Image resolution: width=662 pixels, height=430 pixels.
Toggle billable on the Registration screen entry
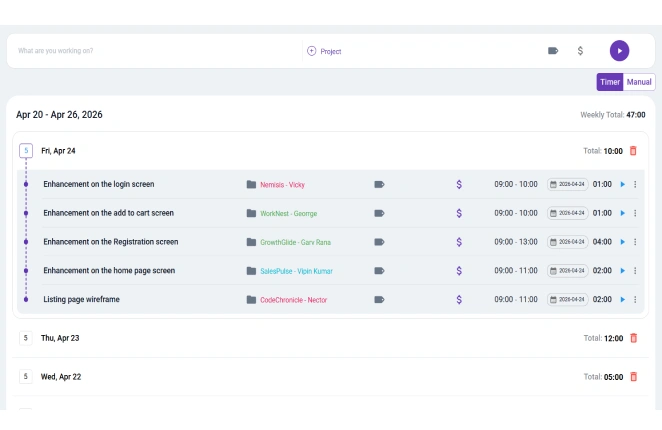(x=459, y=242)
